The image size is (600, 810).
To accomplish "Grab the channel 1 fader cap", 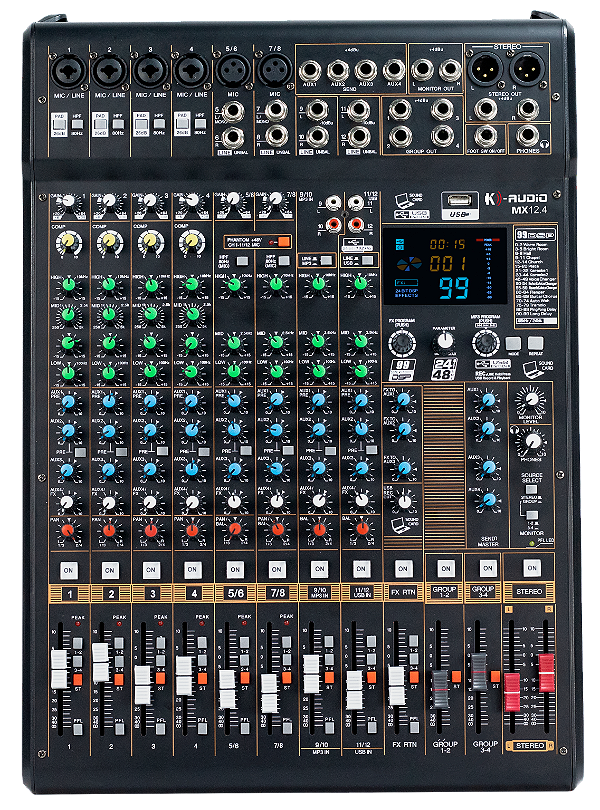I will point(59,669).
